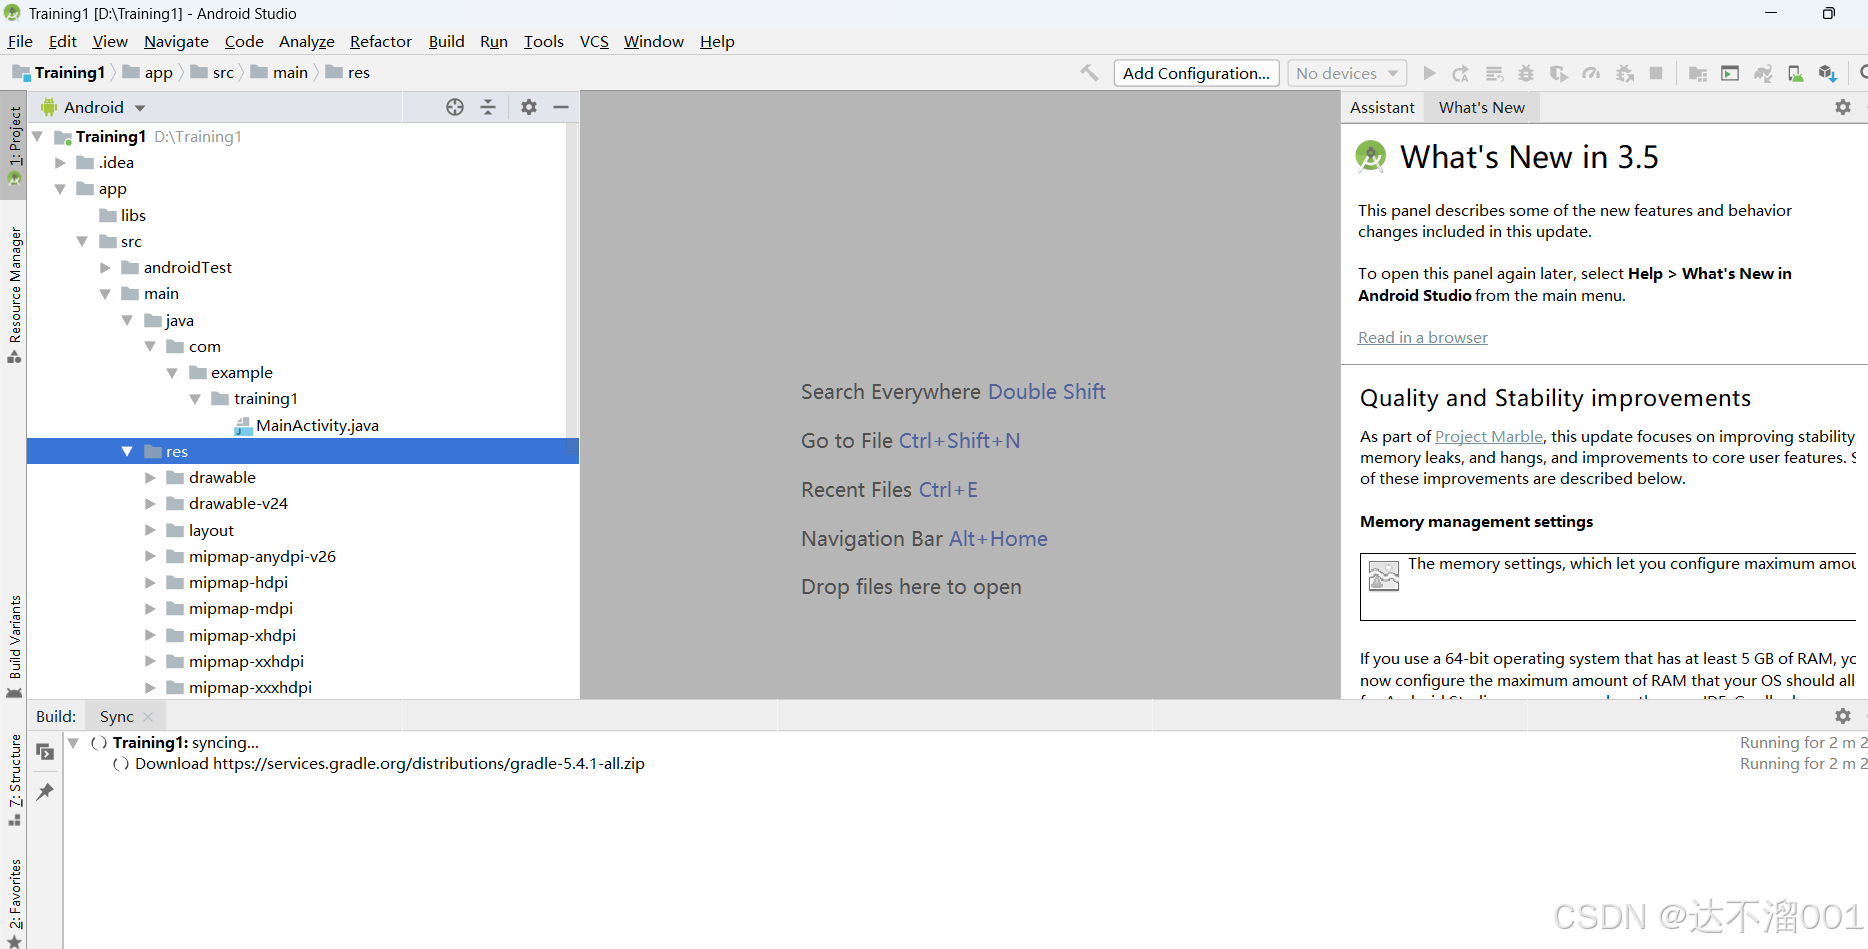Image resolution: width=1868 pixels, height=949 pixels.
Task: Open Assistant panel settings gear
Action: pos(1843,107)
